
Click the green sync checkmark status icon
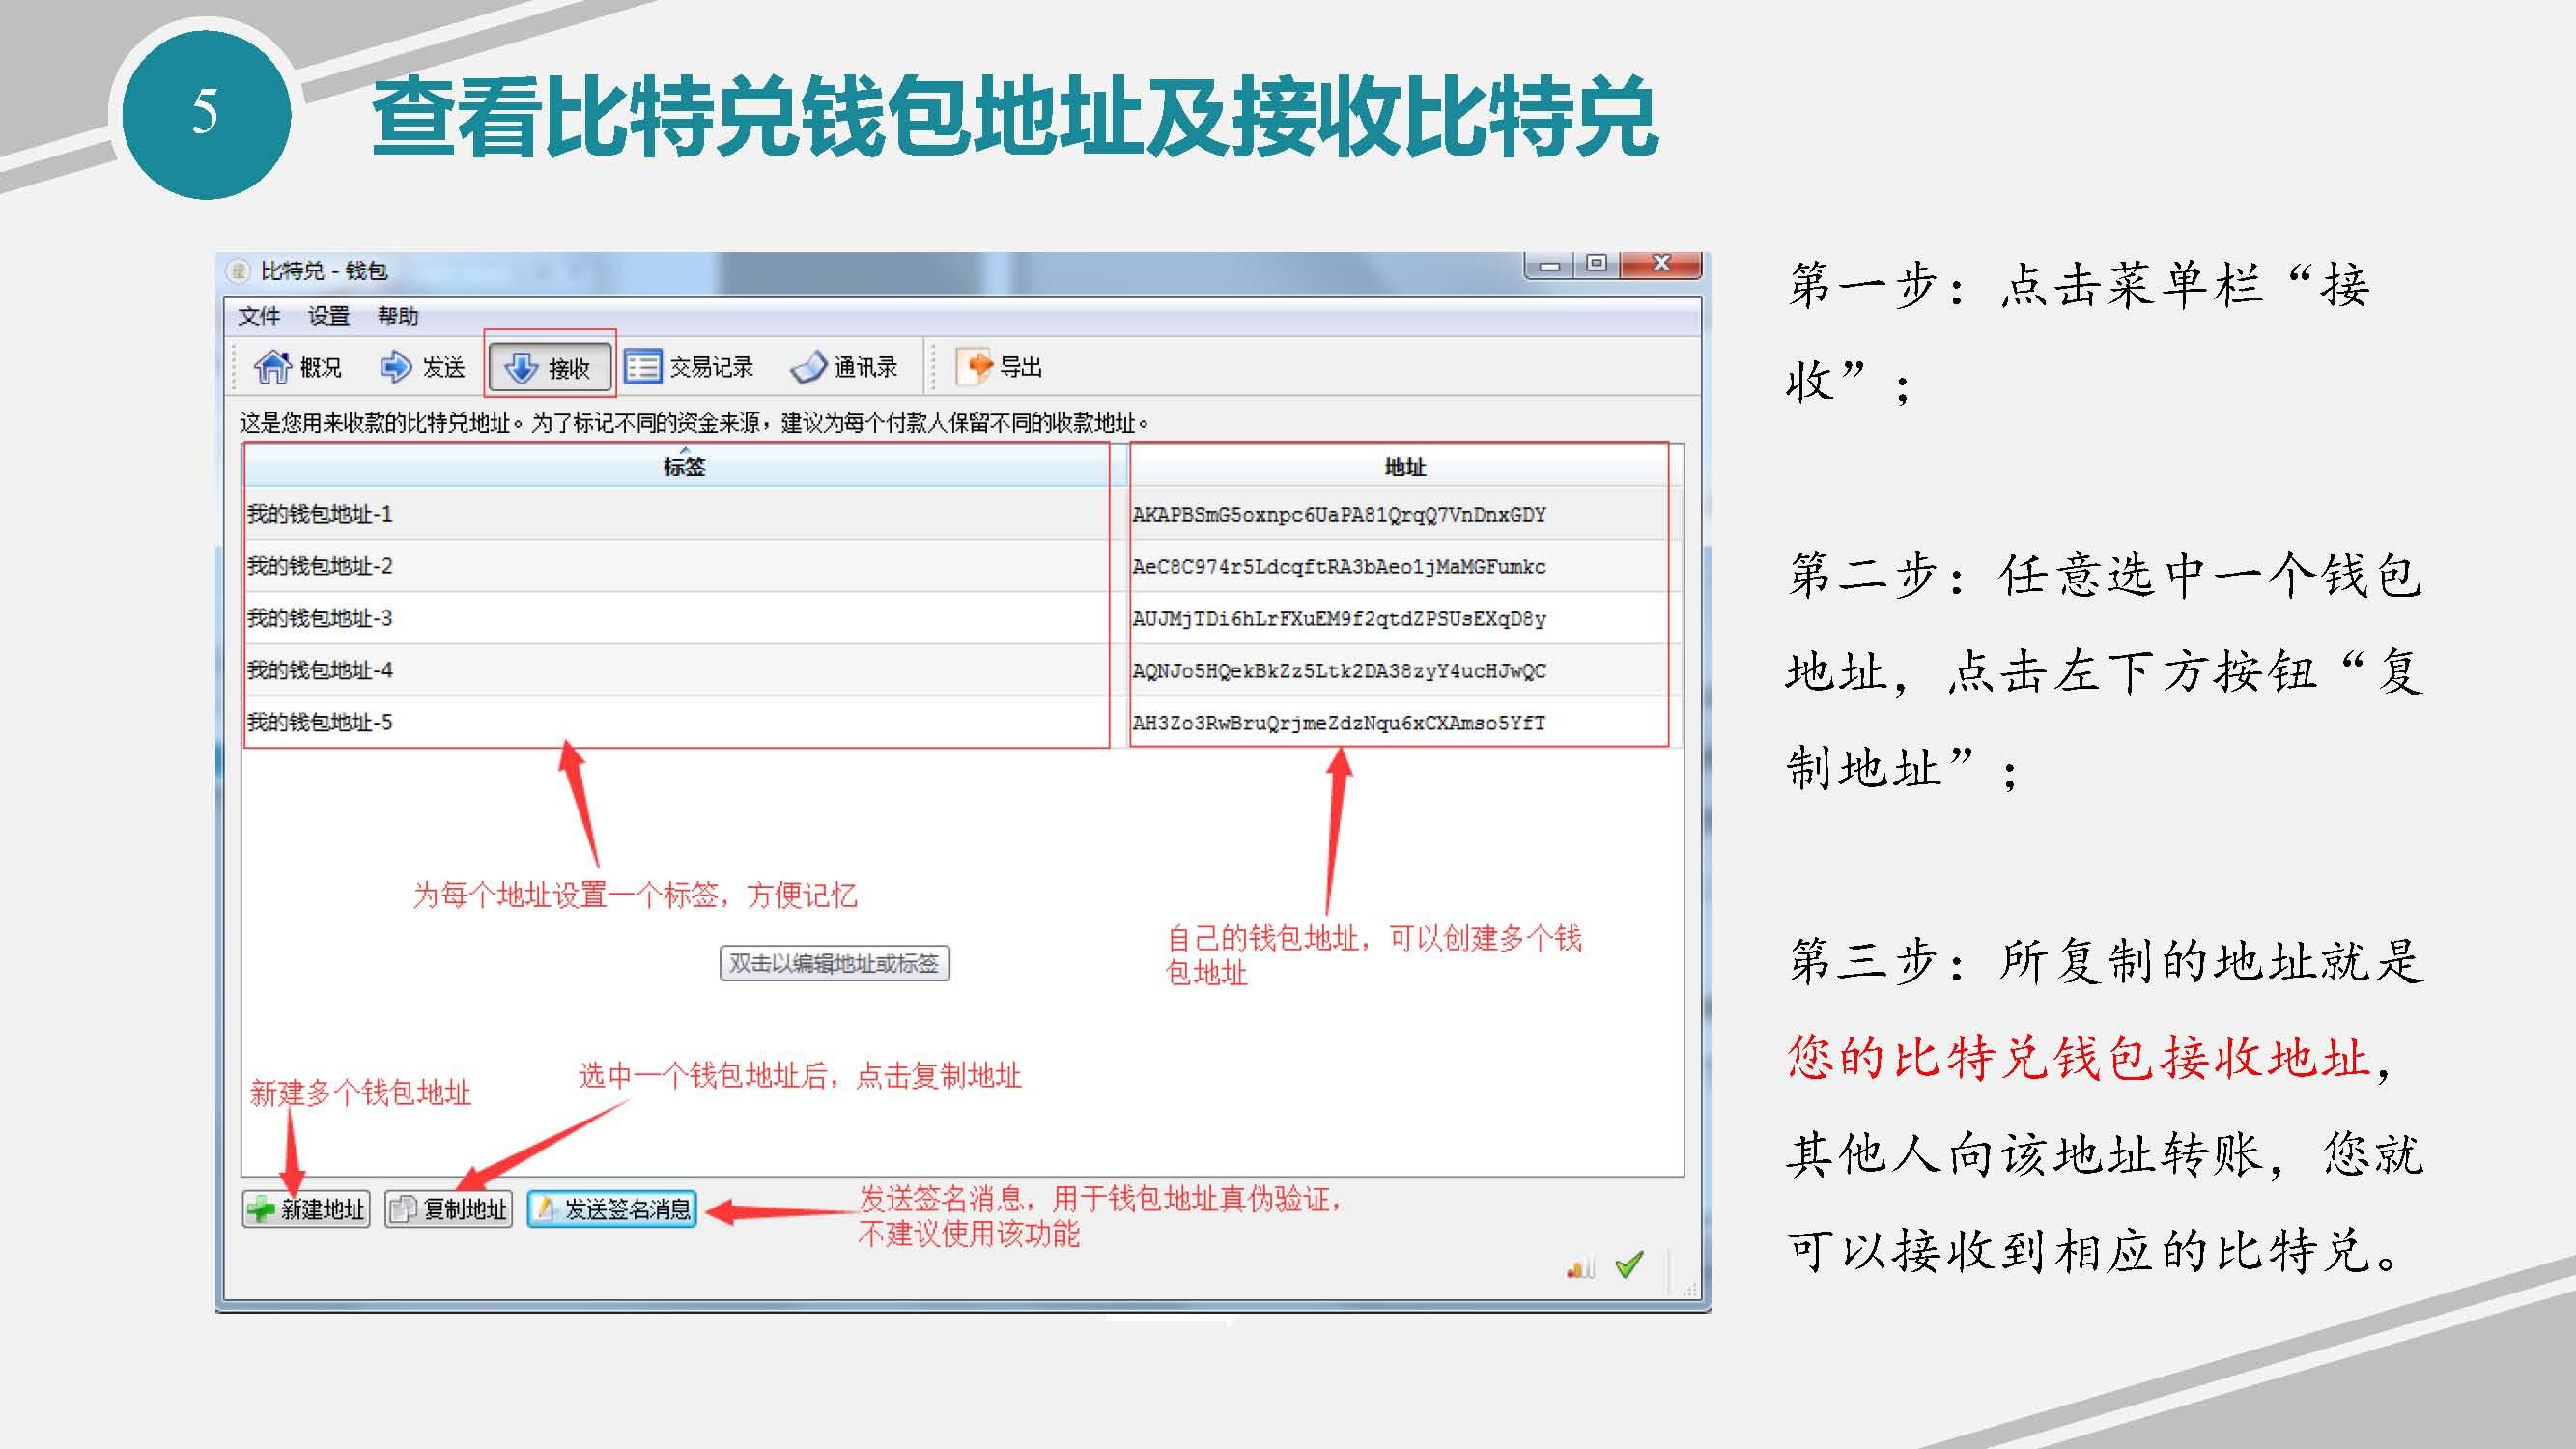coord(1630,1265)
